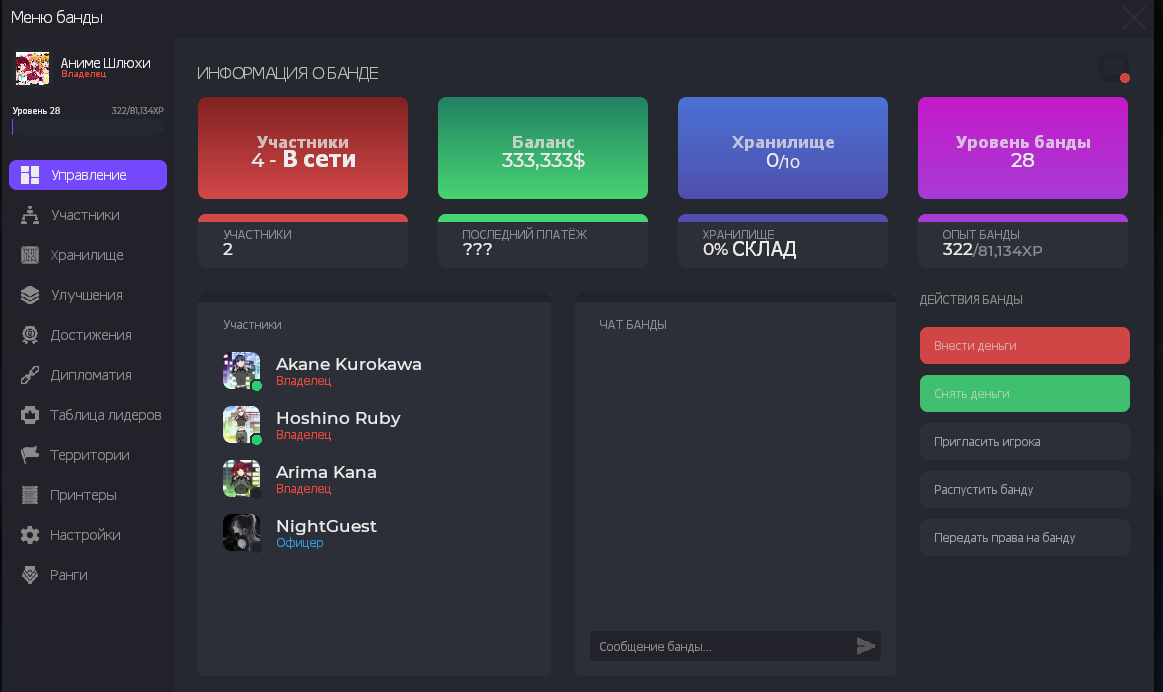This screenshot has width=1163, height=692.
Task: Select the Улучшения layers icon
Action: coord(30,295)
